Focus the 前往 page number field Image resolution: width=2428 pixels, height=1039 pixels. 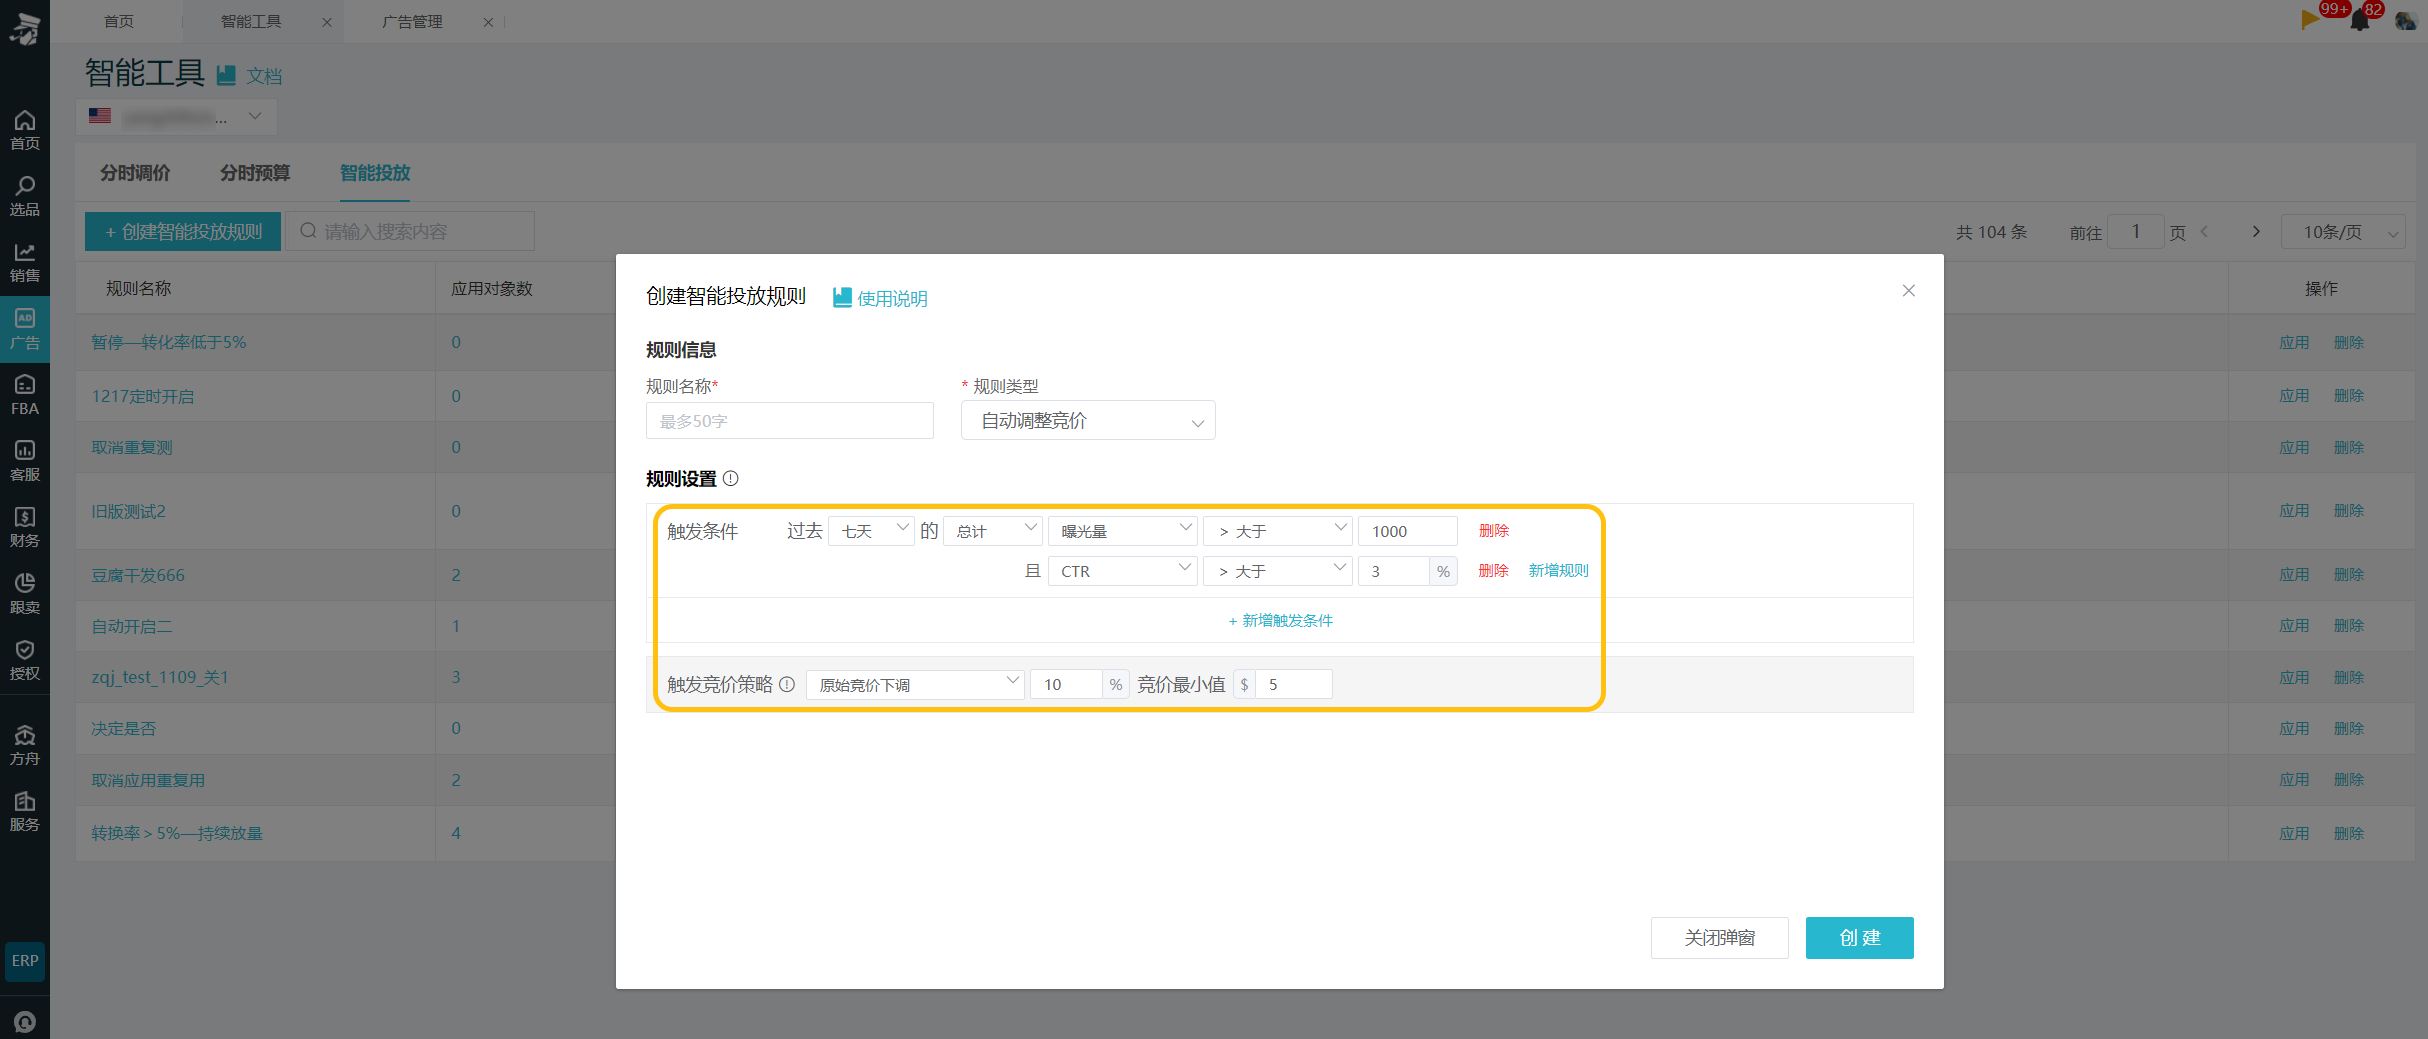click(x=2135, y=232)
